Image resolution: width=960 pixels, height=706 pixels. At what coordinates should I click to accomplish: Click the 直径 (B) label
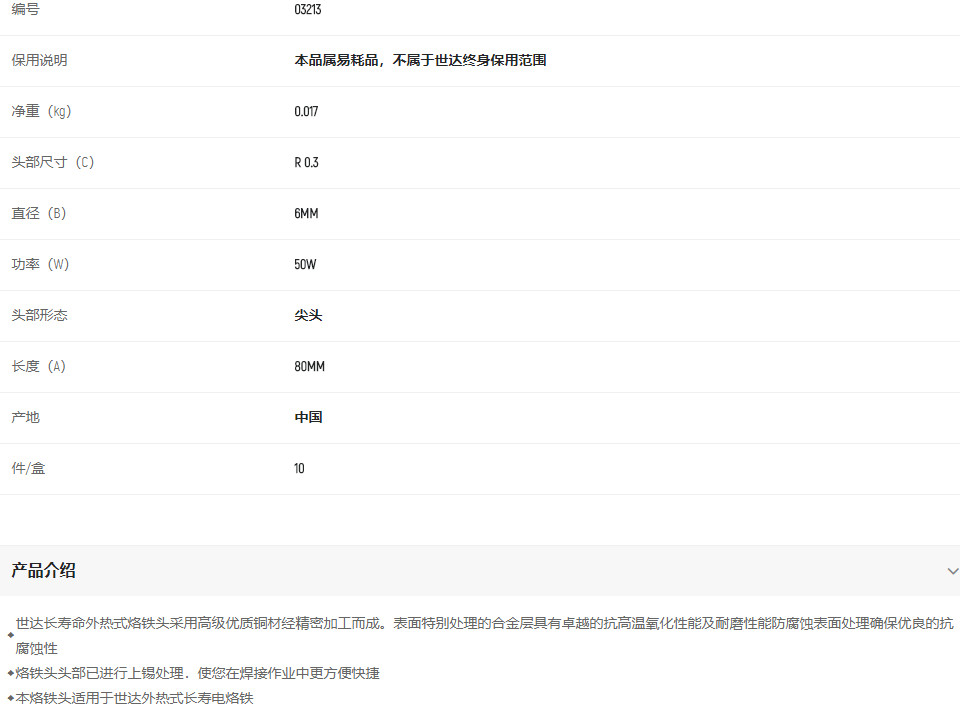click(x=39, y=213)
